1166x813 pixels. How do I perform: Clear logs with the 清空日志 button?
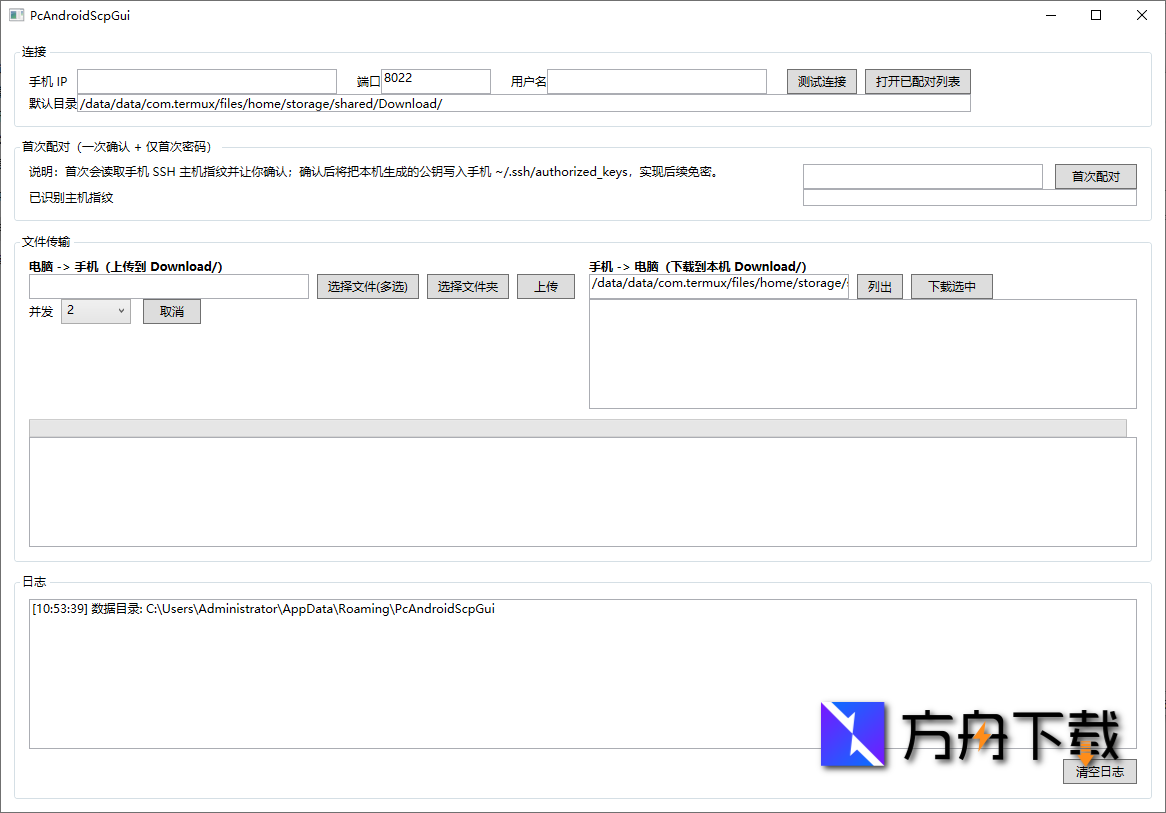click(1099, 771)
